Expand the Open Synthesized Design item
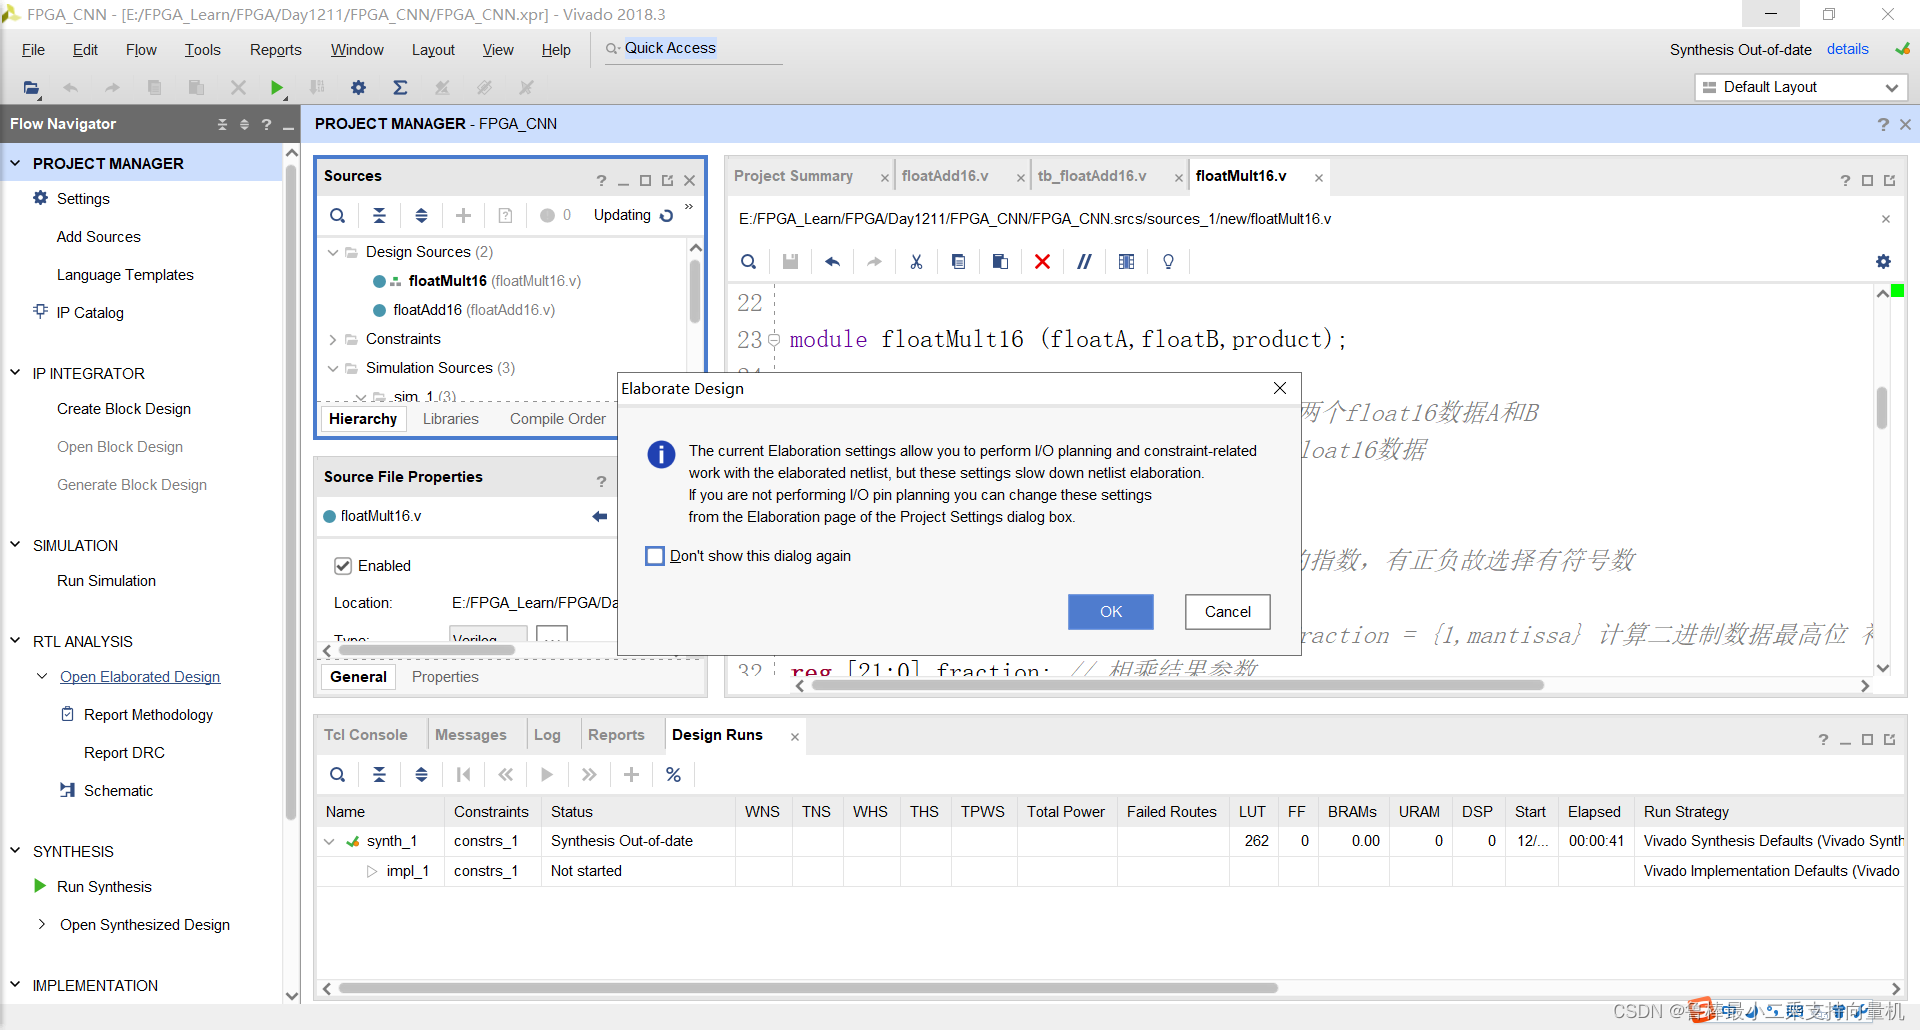The image size is (1920, 1030). coord(41,924)
